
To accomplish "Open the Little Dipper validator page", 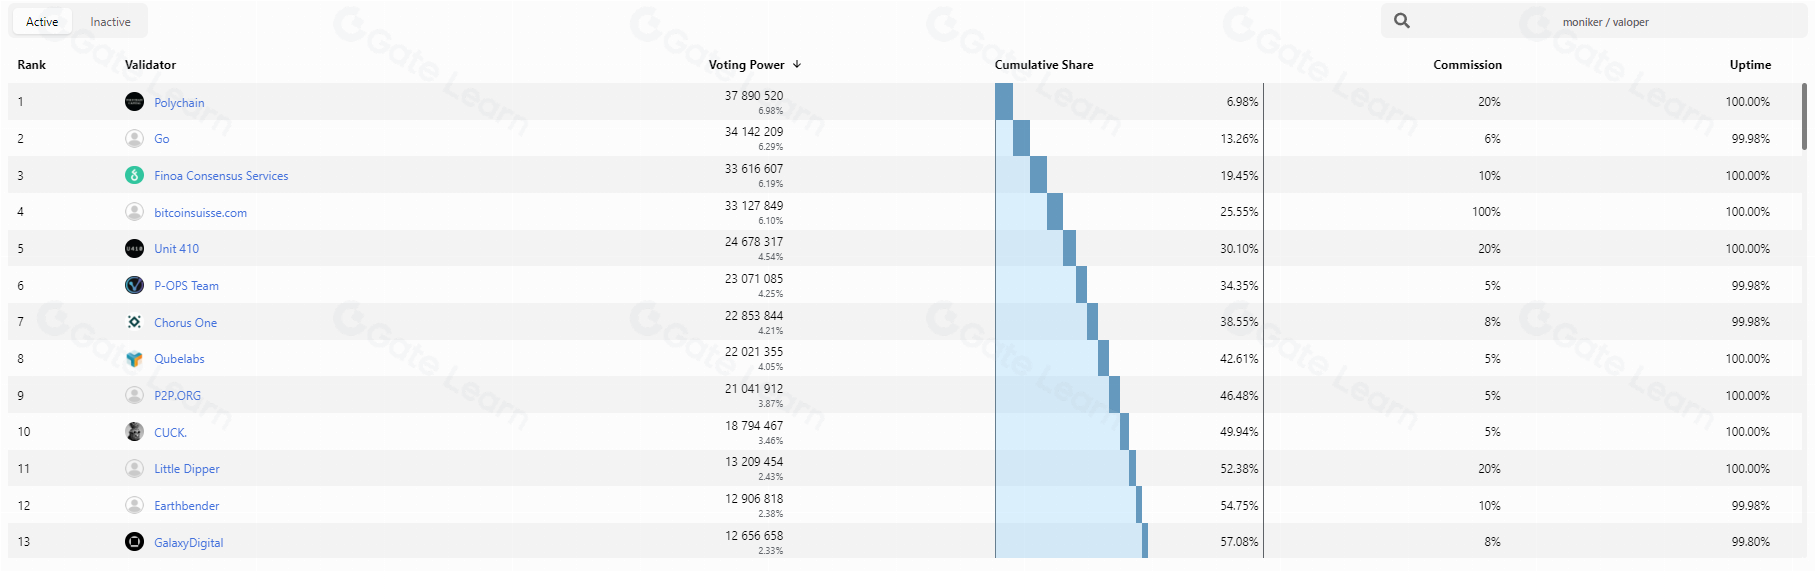I will coord(186,468).
